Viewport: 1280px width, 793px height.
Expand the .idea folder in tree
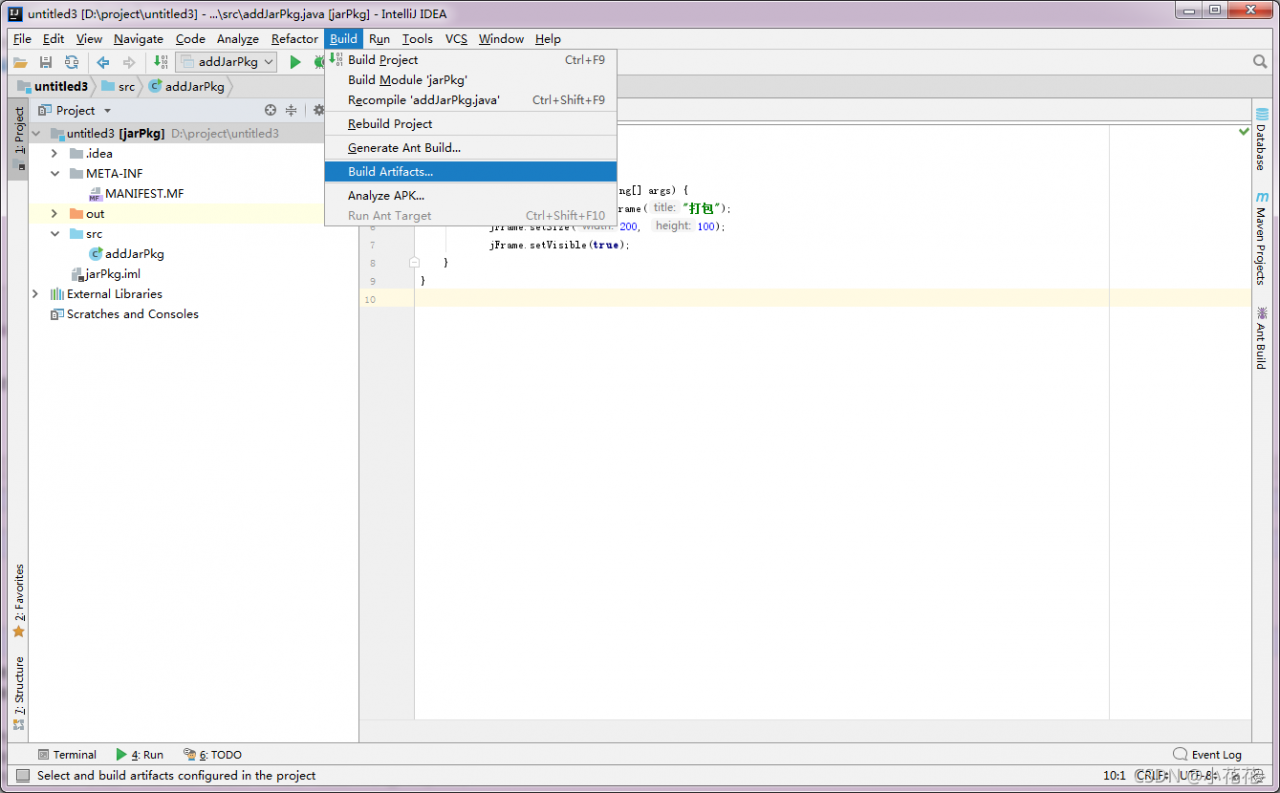[x=55, y=154]
